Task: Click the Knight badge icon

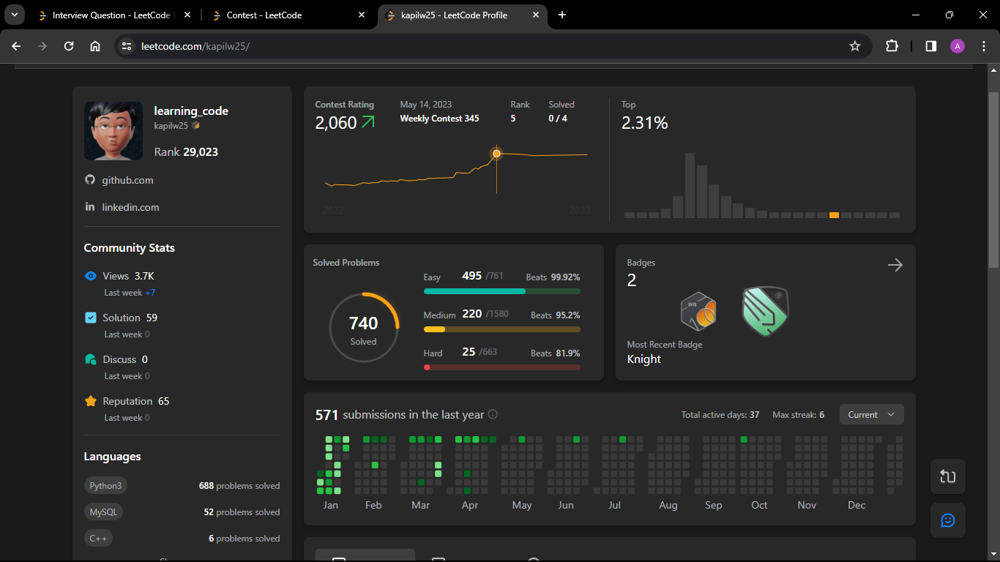Action: click(765, 311)
